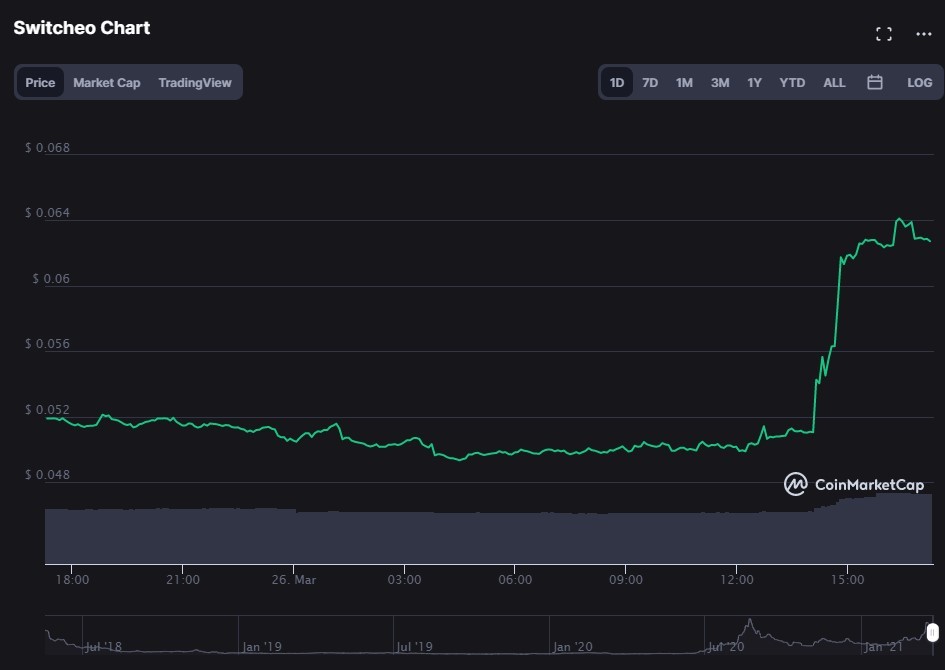The height and width of the screenshot is (670, 945).
Task: Click the 21:00 time axis label
Action: (183, 580)
